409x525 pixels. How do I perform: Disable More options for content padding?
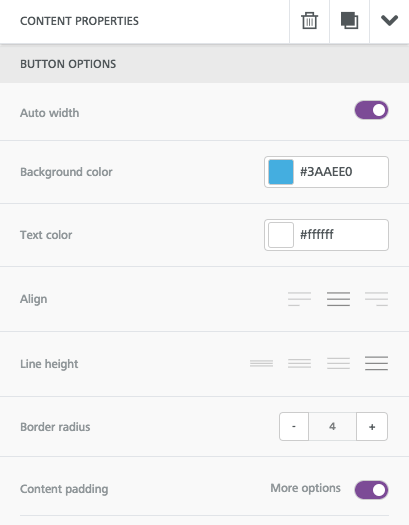(372, 490)
